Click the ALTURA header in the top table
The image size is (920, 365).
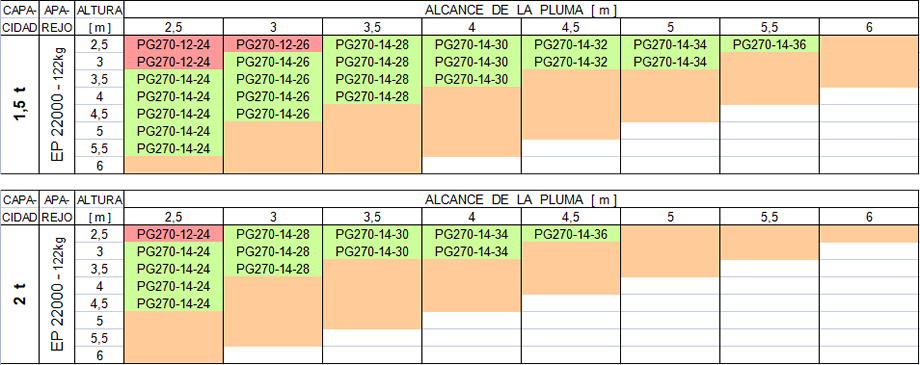(100, 10)
